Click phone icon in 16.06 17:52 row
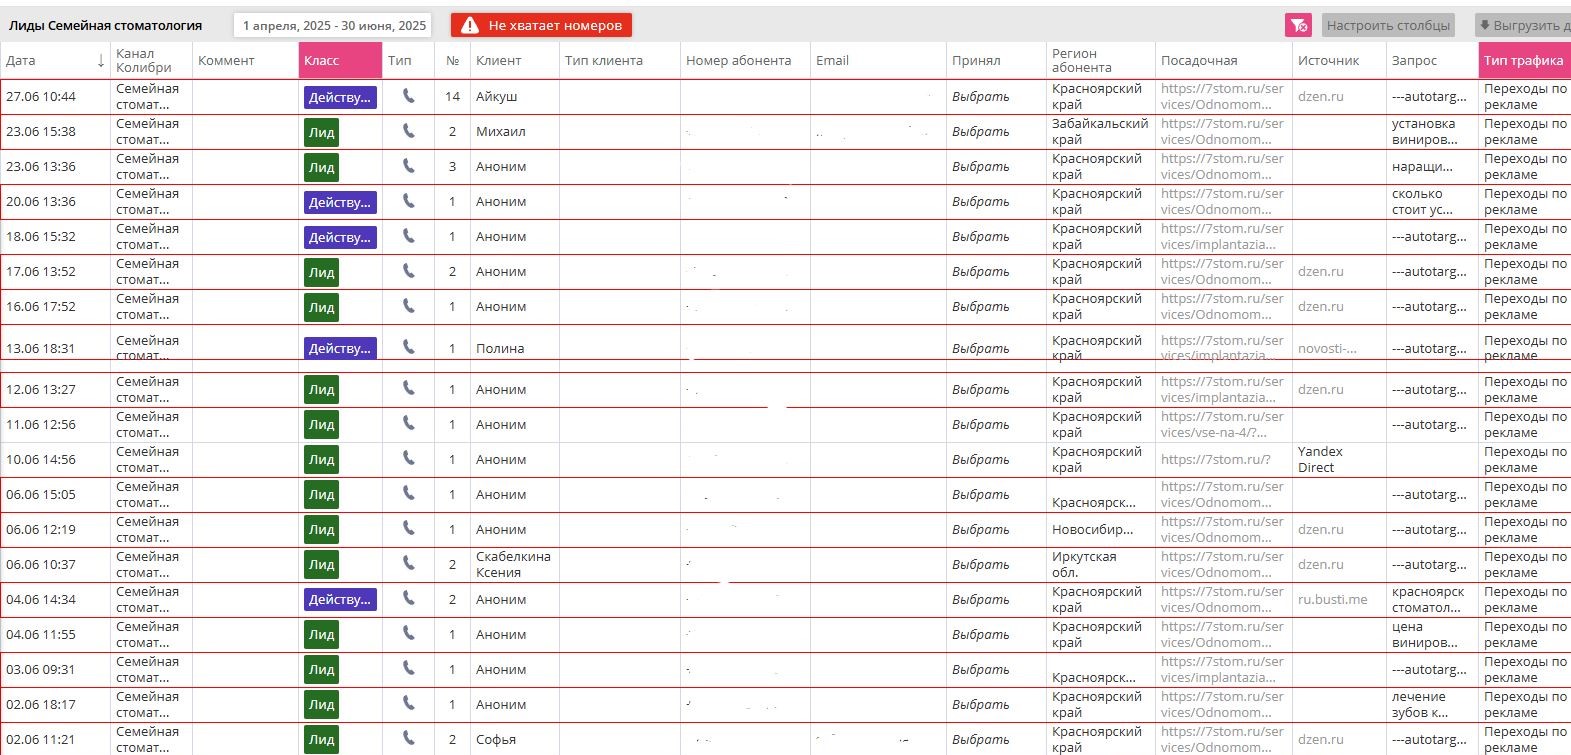Viewport: 1571px width, 755px height. pos(408,306)
